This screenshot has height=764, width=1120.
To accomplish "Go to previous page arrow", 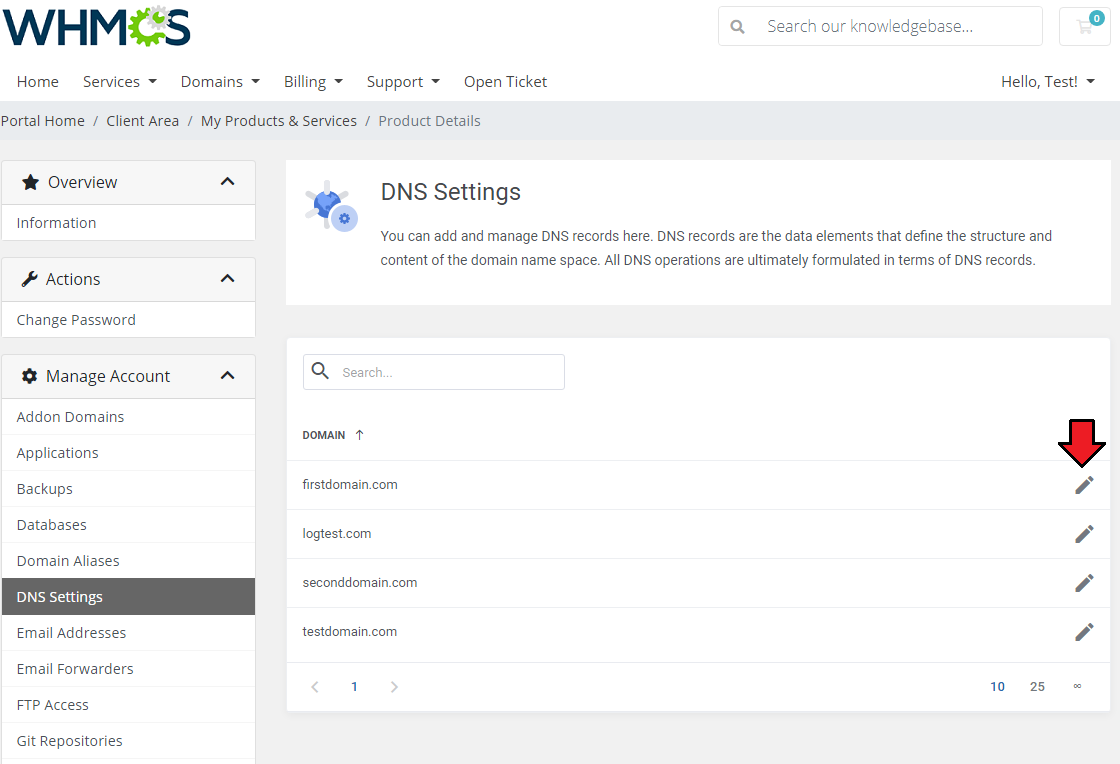I will point(314,687).
